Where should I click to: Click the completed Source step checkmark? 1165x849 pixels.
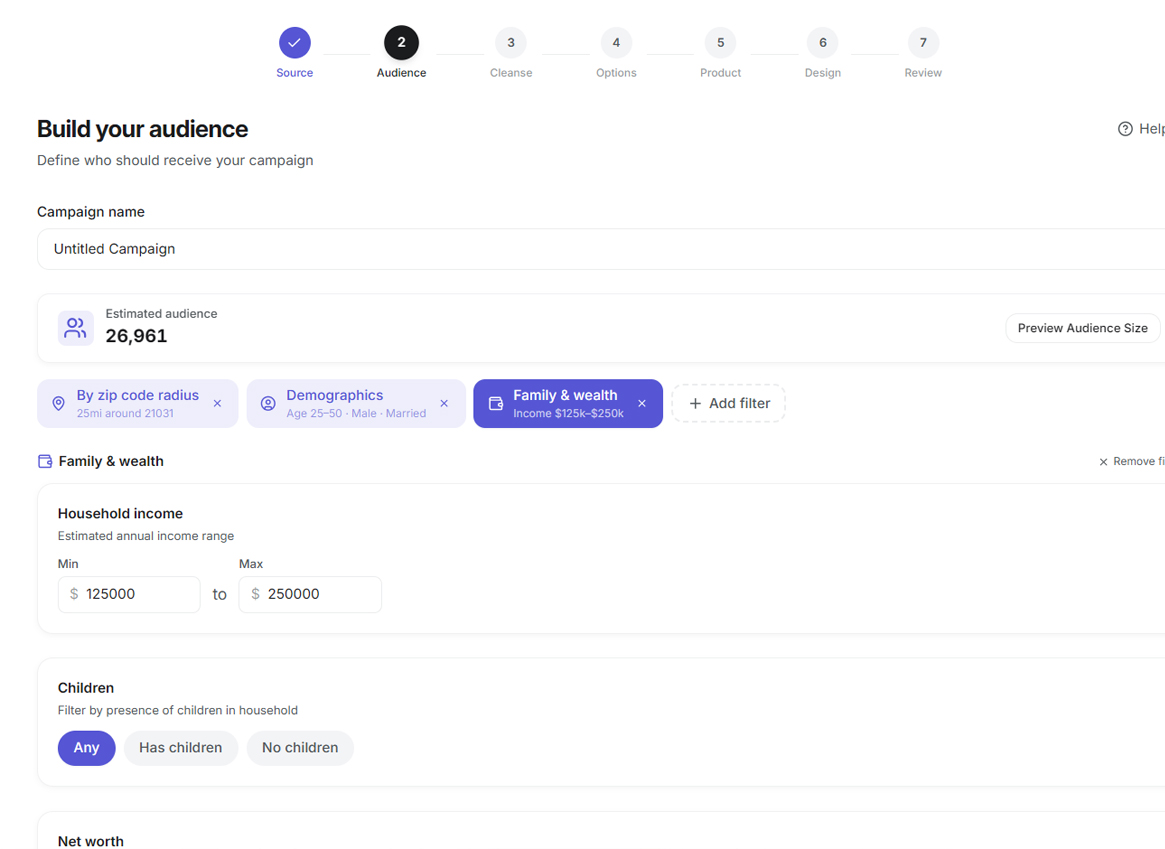(x=294, y=43)
